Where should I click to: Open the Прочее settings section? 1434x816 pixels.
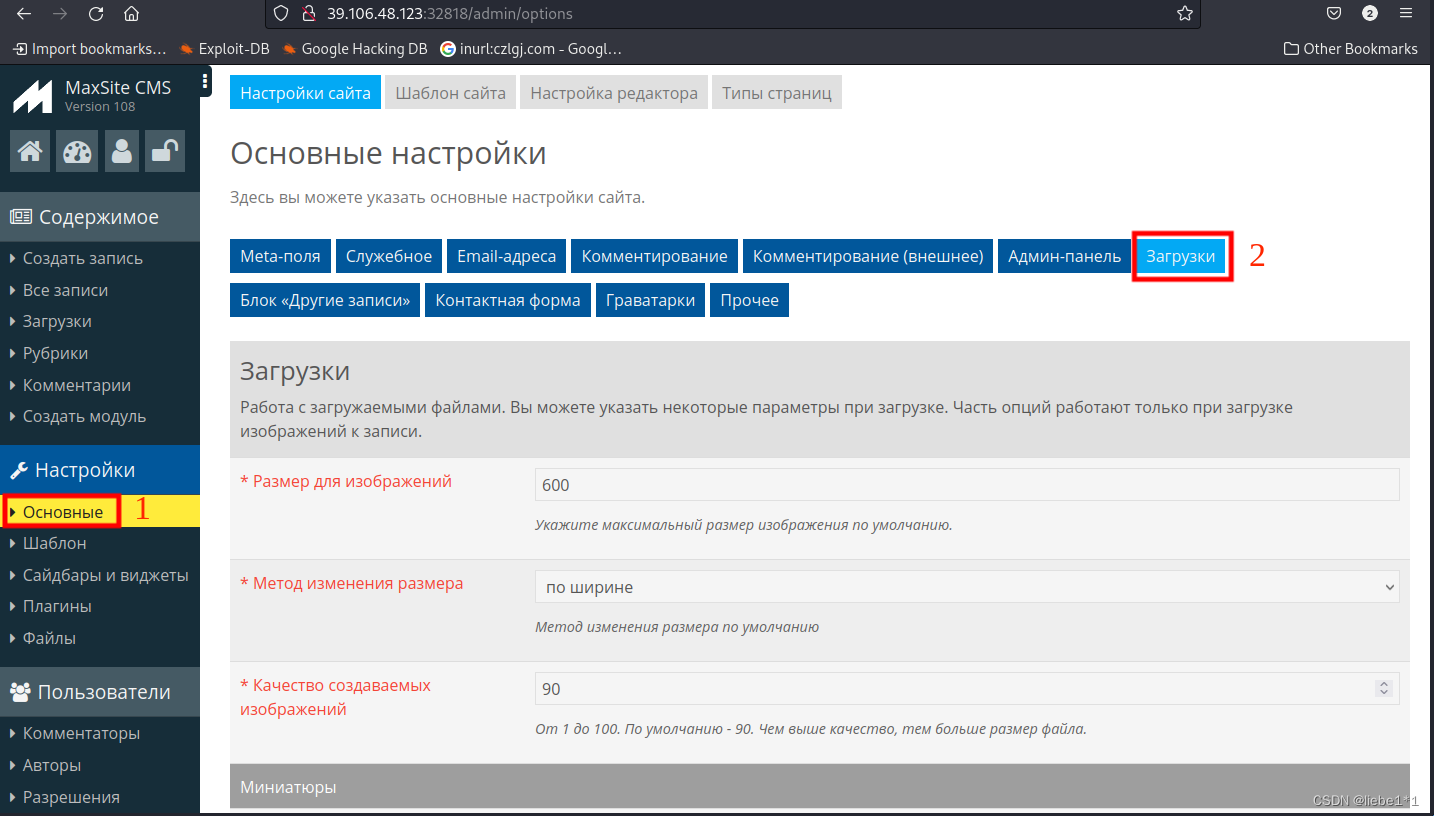click(x=749, y=300)
